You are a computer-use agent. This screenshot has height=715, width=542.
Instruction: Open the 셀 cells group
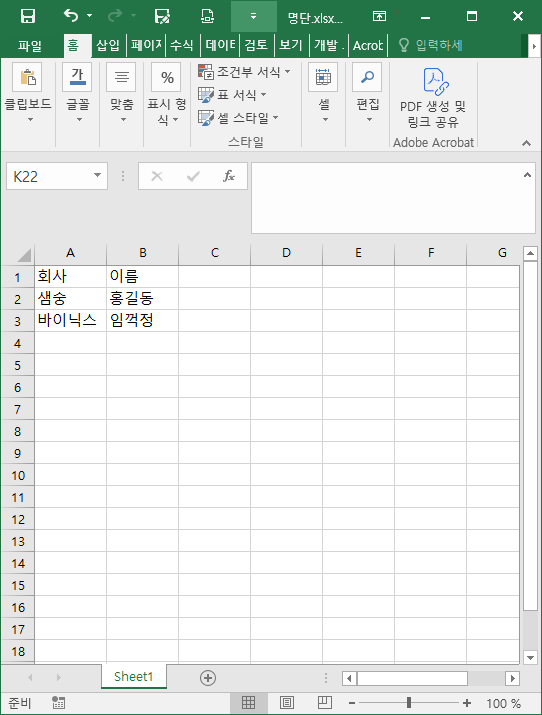click(x=324, y=93)
